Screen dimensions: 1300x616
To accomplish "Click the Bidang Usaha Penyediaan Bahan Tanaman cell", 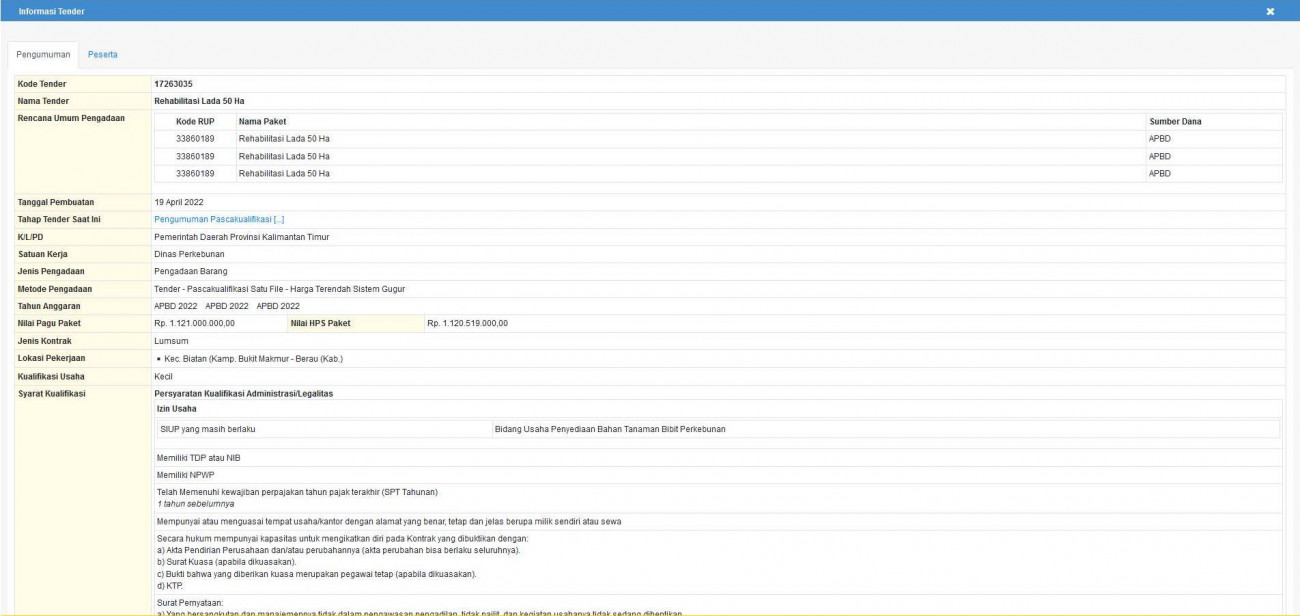I will coord(611,429).
